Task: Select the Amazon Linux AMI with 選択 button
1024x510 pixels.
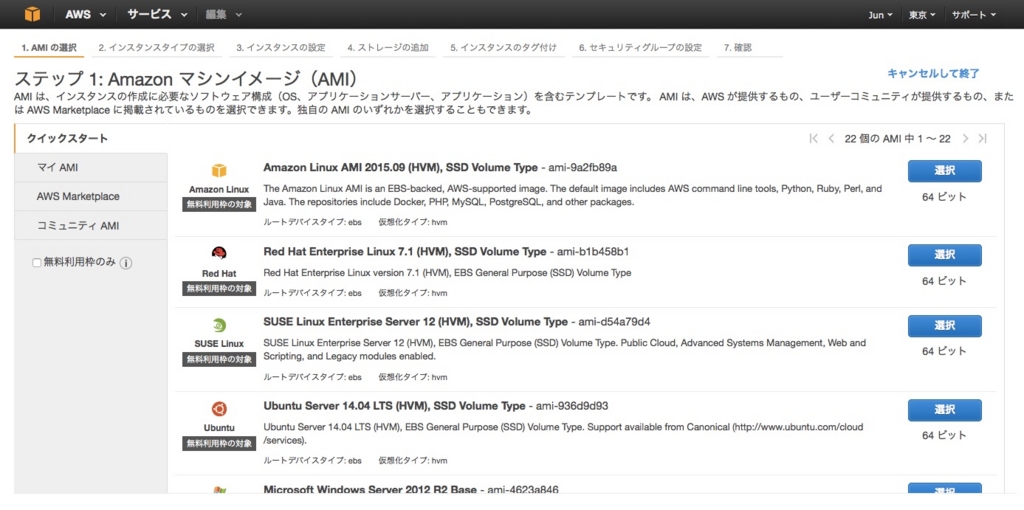Action: point(944,171)
